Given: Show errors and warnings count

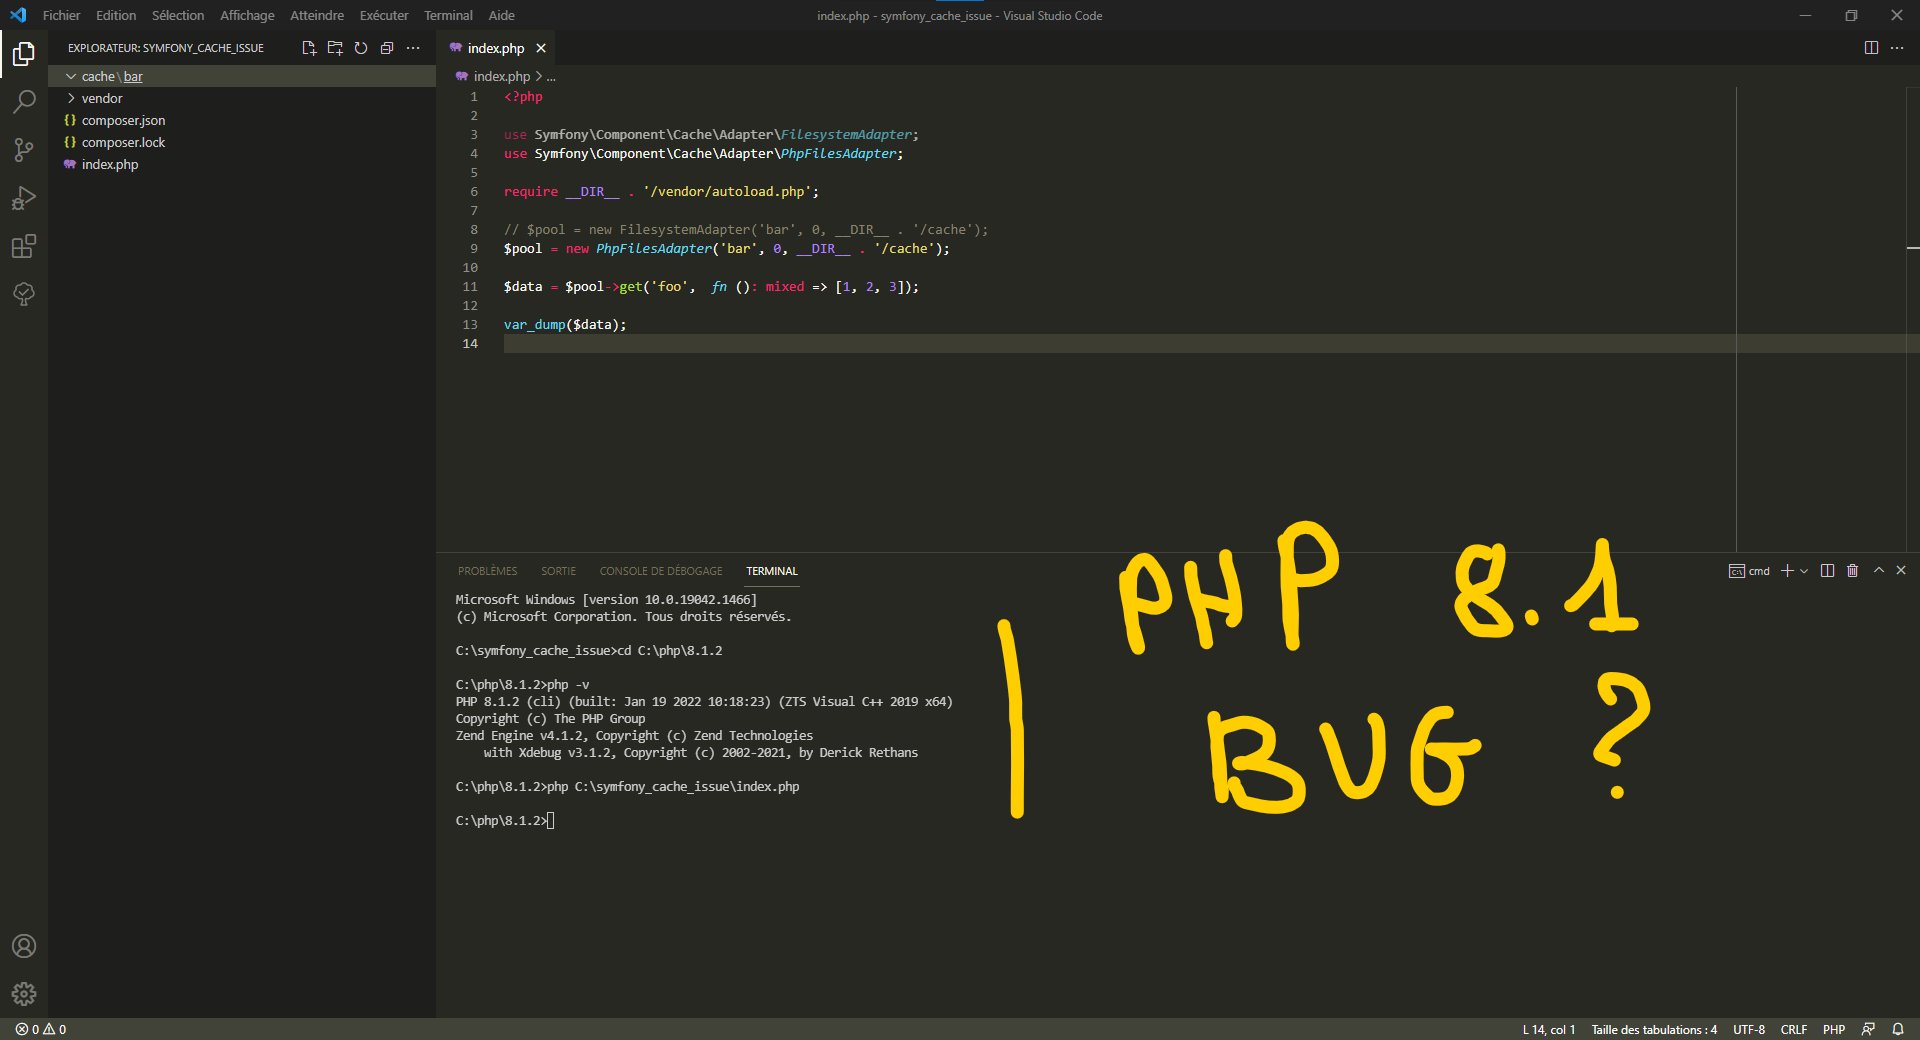Looking at the screenshot, I should pos(41,1029).
